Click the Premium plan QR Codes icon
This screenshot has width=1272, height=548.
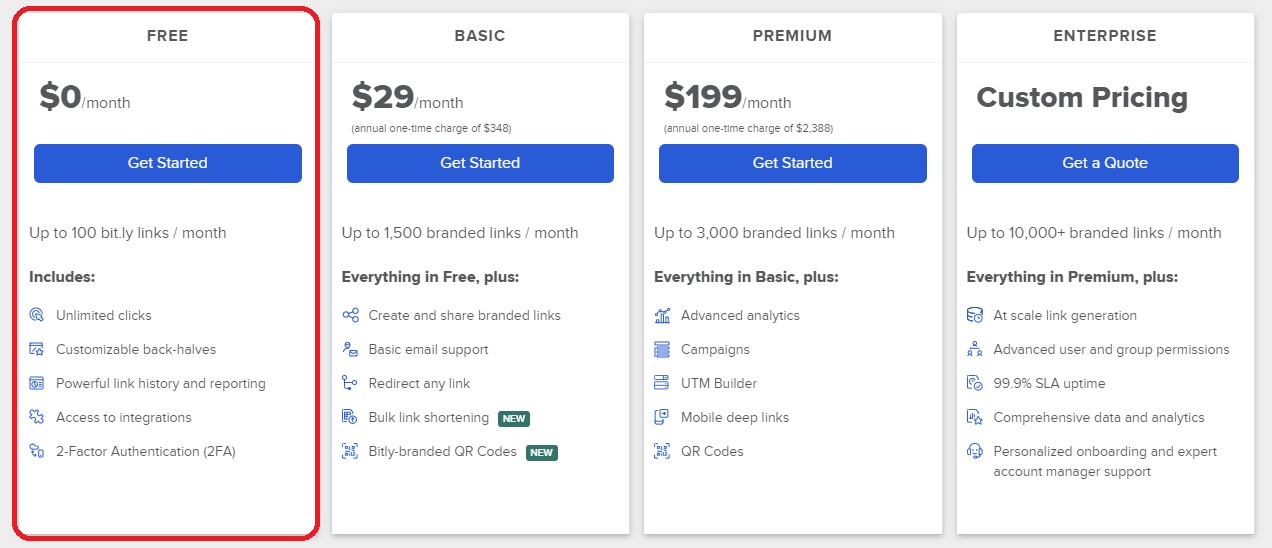pos(662,451)
